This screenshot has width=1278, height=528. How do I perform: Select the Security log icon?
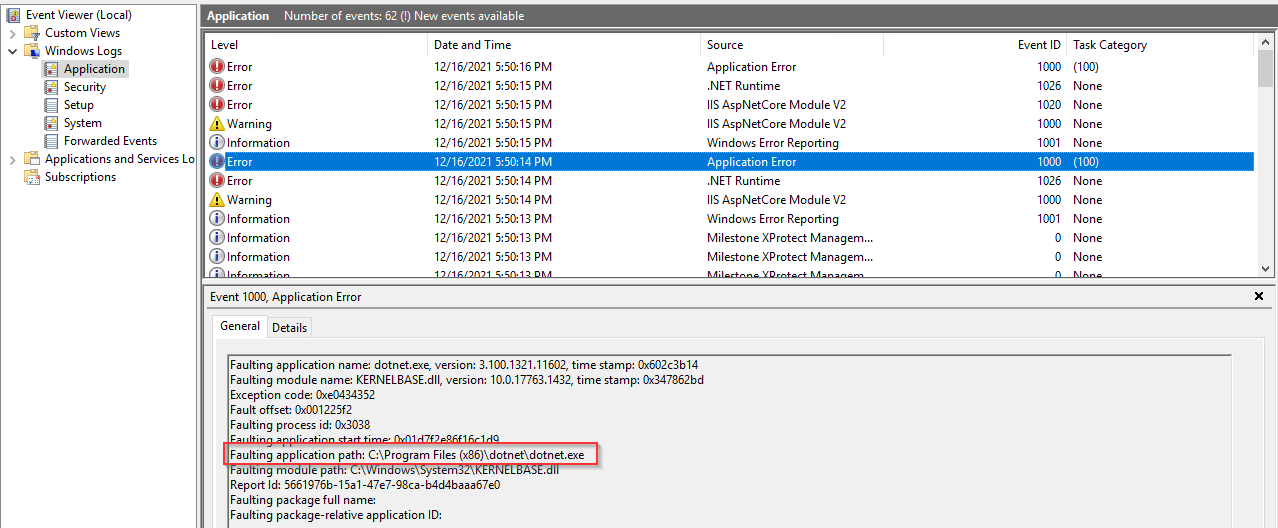click(52, 87)
